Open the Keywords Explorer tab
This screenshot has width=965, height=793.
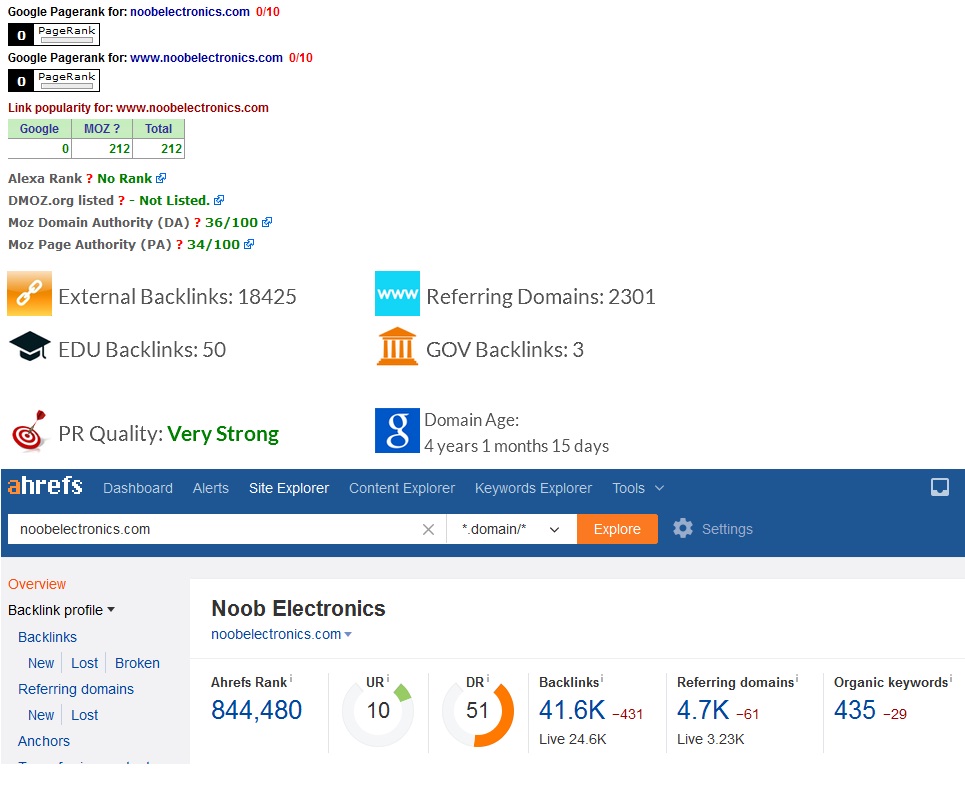533,488
